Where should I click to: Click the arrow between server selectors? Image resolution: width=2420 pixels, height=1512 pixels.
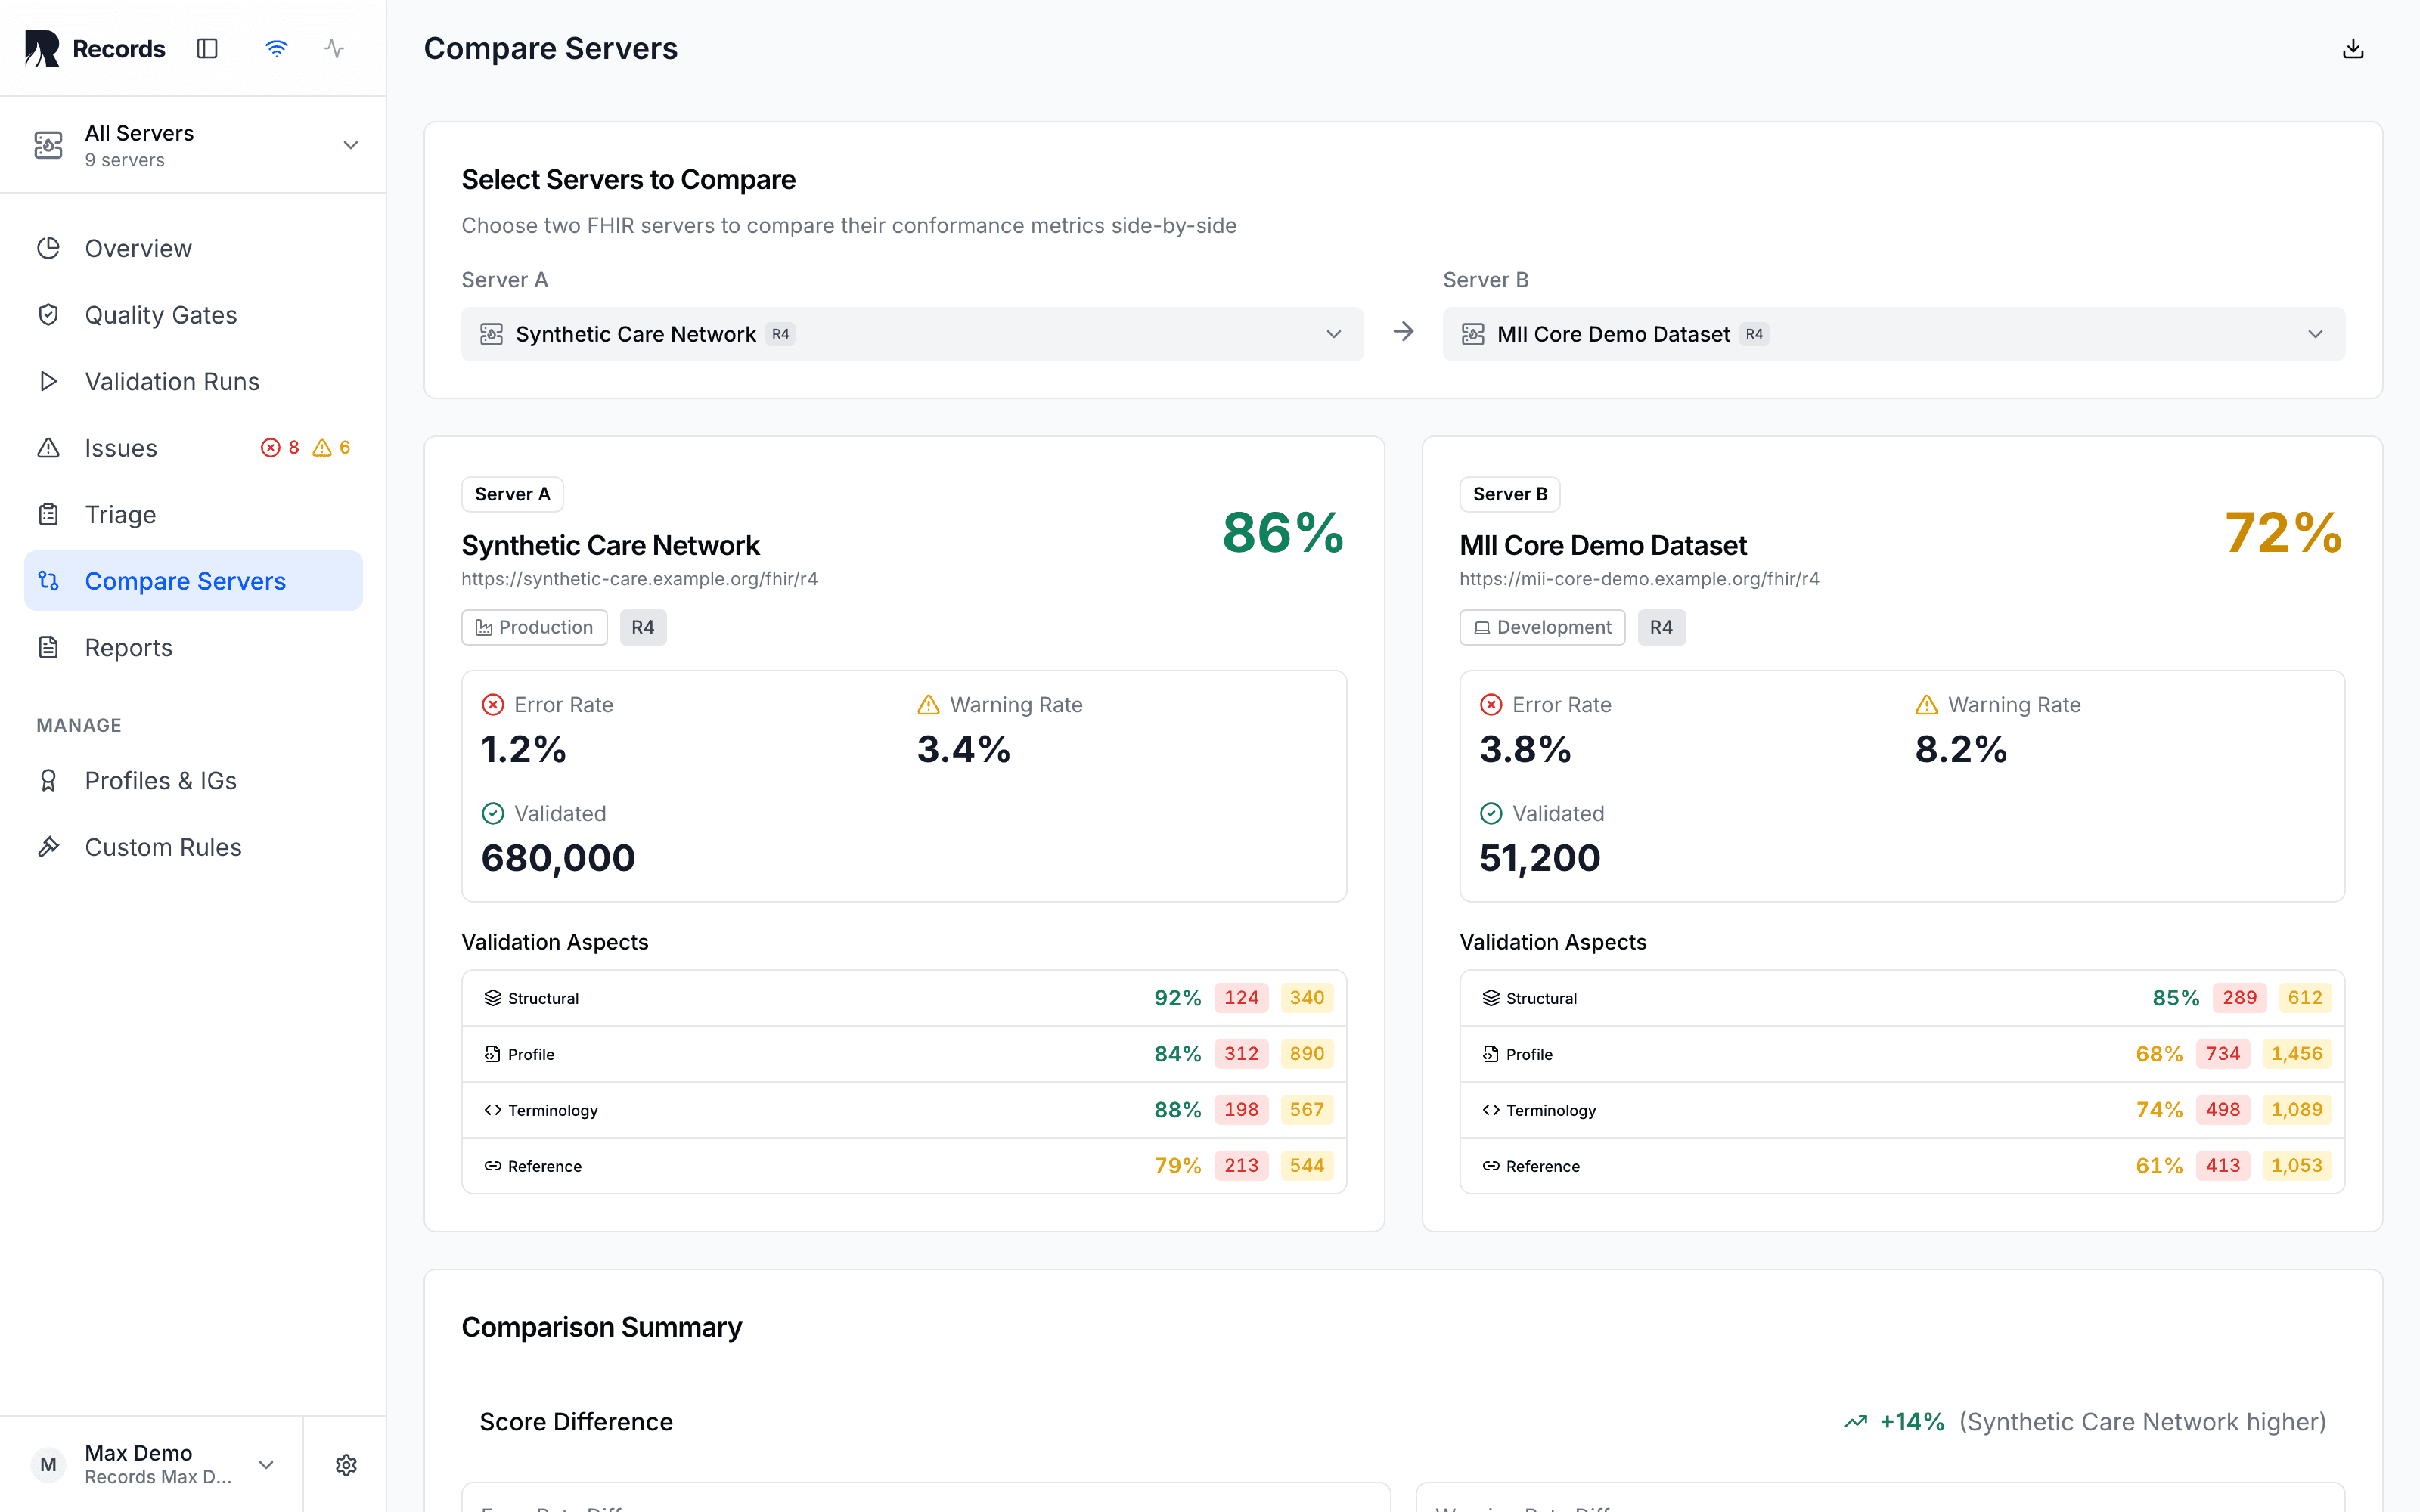(1403, 332)
